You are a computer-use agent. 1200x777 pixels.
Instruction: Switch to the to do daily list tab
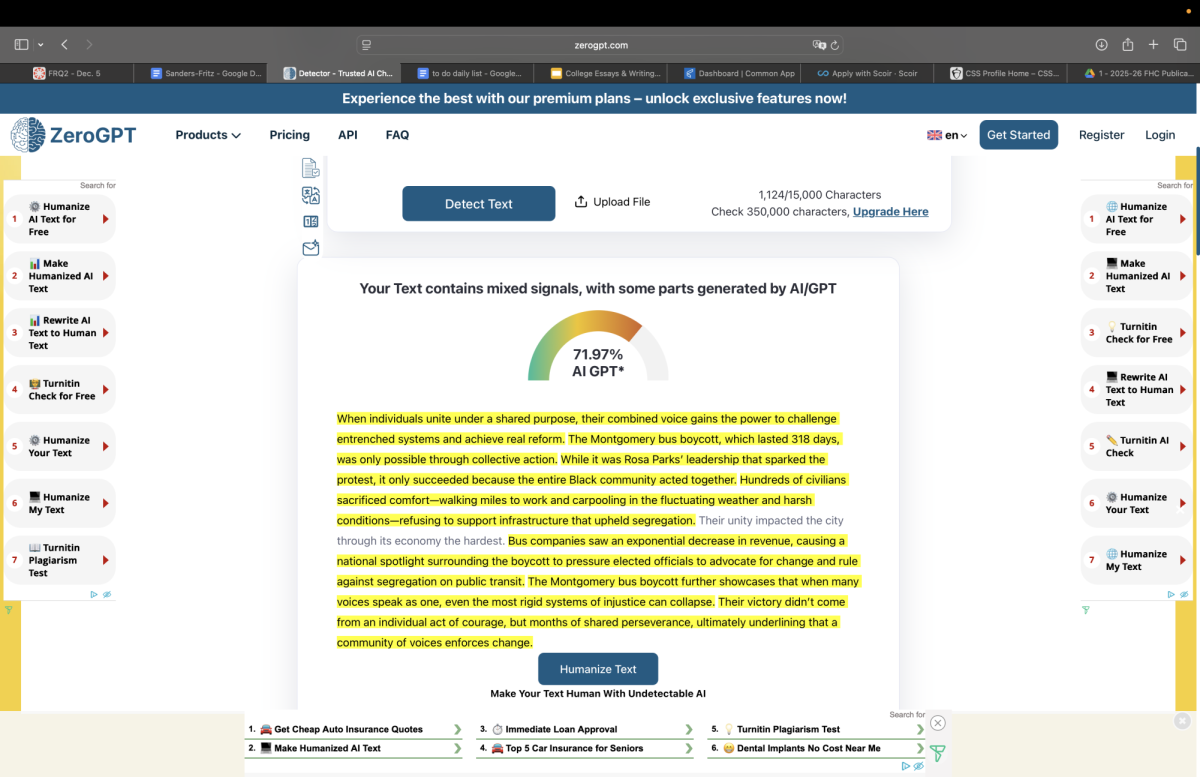(x=466, y=73)
